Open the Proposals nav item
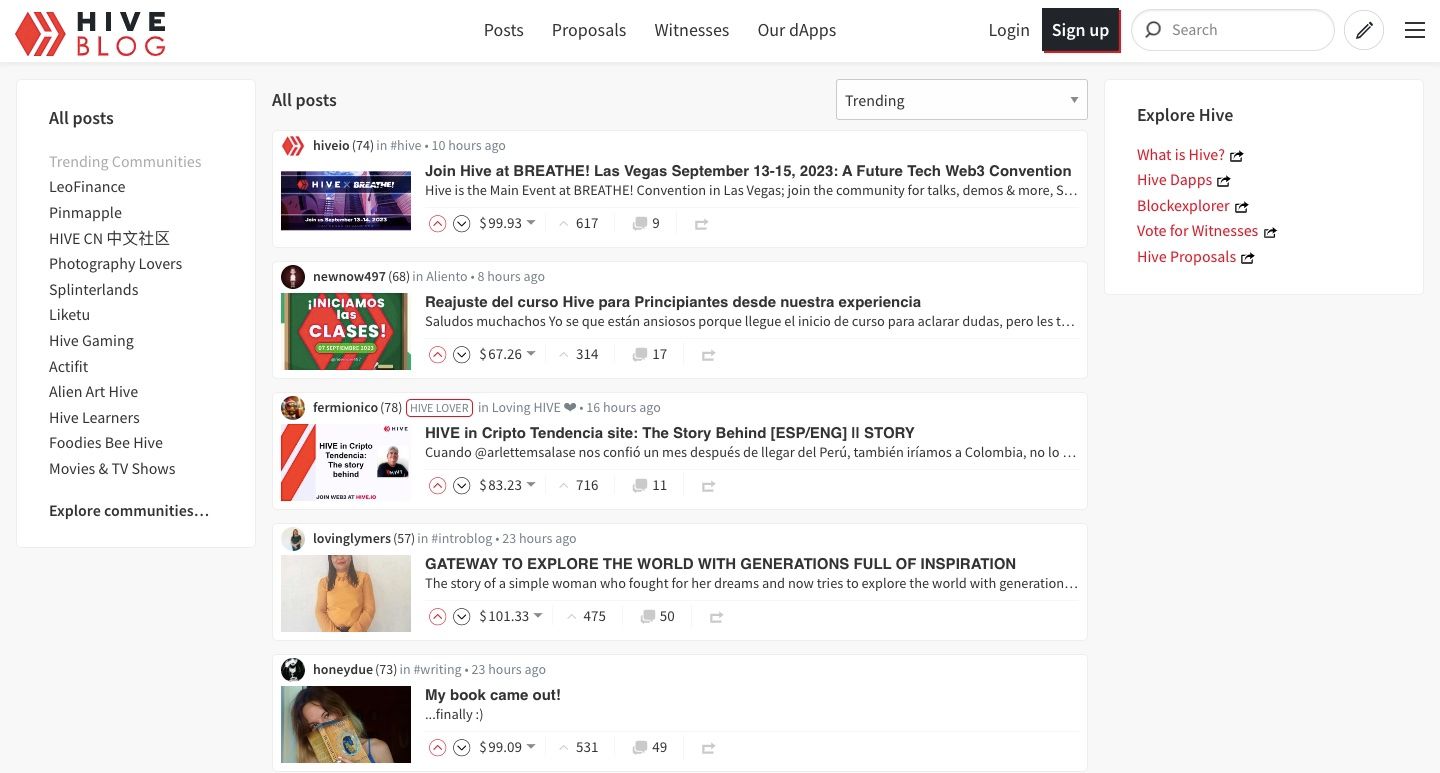 [x=589, y=30]
